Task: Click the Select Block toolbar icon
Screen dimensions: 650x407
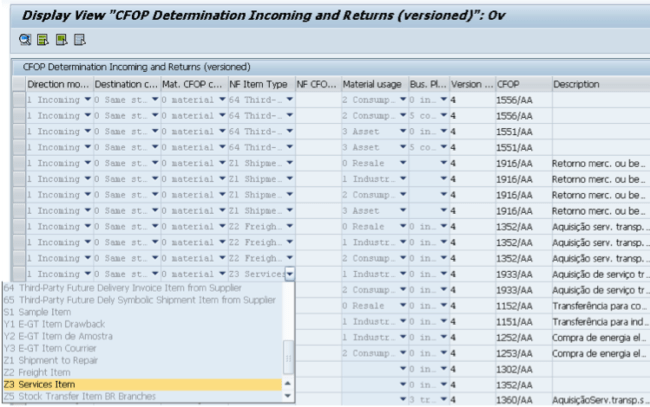Action: point(61,40)
